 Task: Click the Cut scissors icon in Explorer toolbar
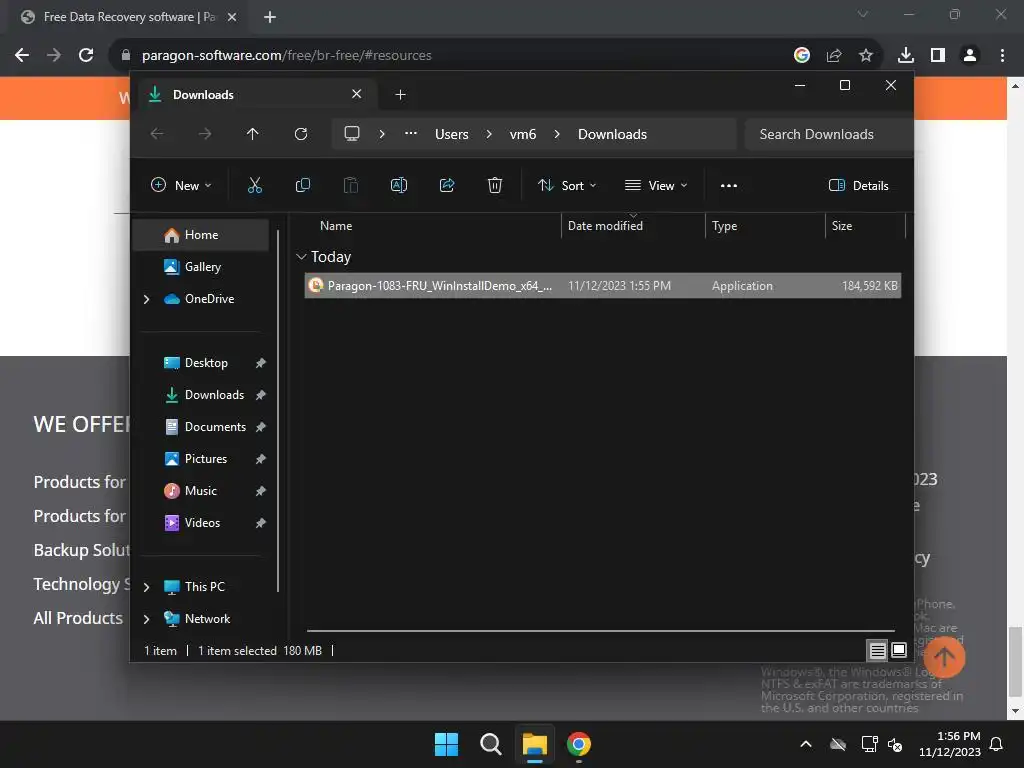255,185
